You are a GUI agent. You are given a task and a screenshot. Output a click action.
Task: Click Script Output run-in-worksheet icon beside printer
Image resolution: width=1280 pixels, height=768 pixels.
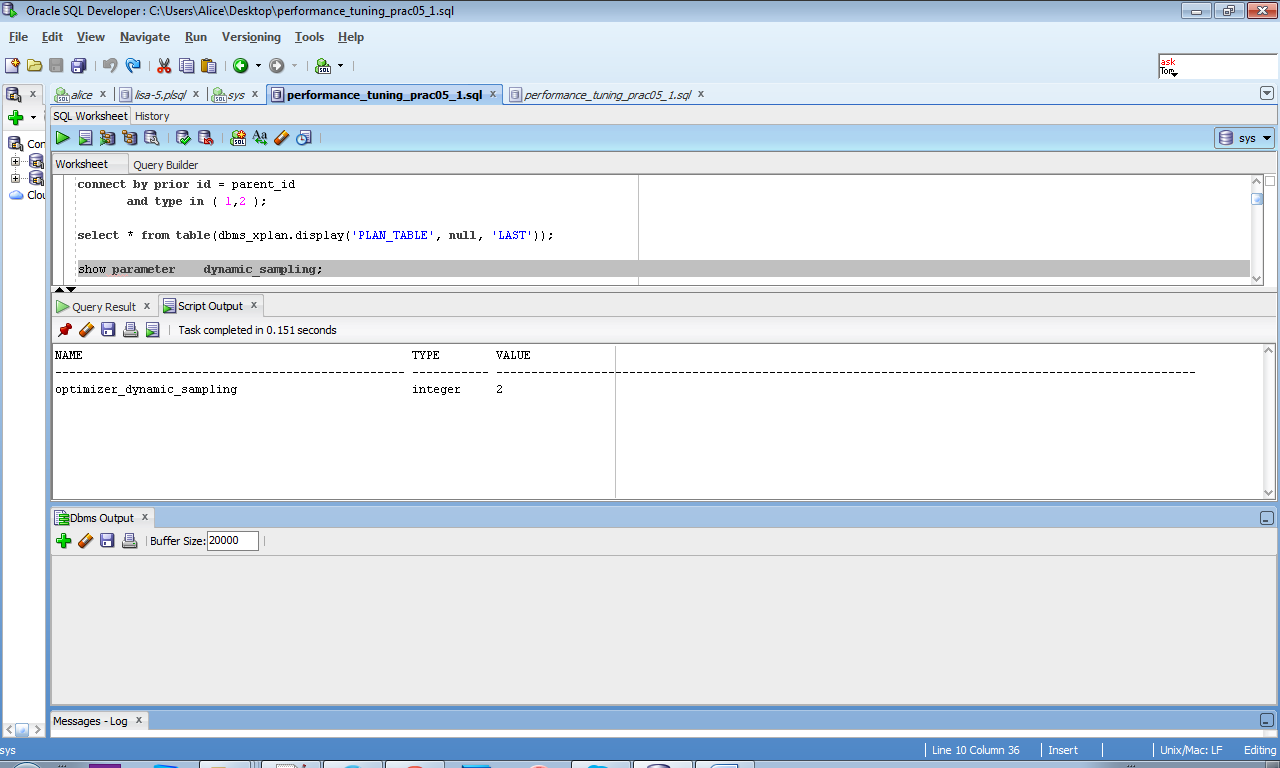coord(152,330)
